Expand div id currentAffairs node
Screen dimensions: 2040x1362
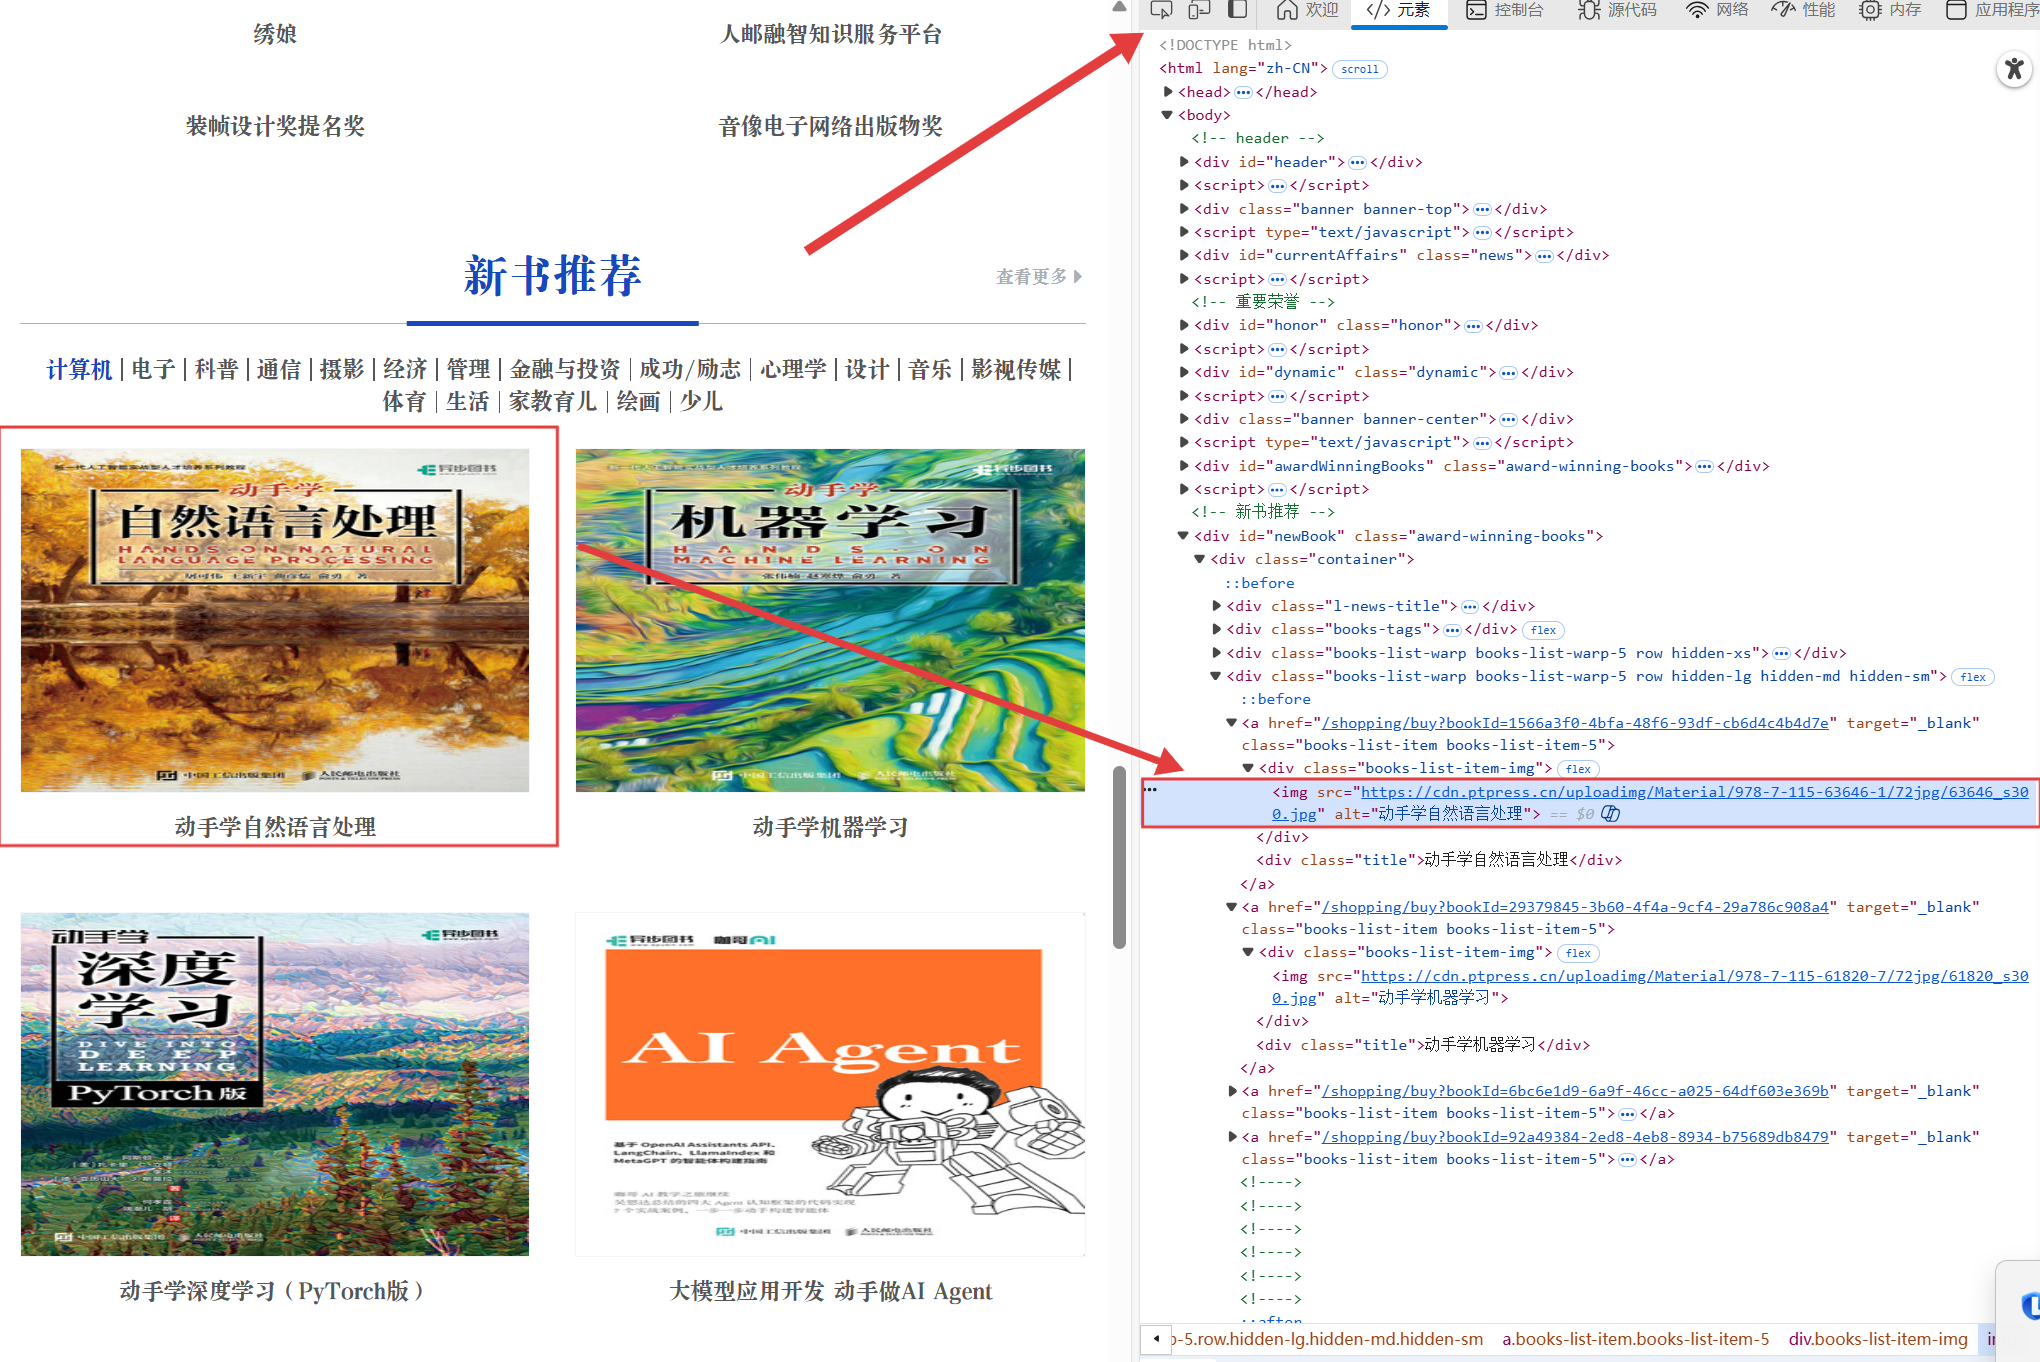click(1184, 255)
